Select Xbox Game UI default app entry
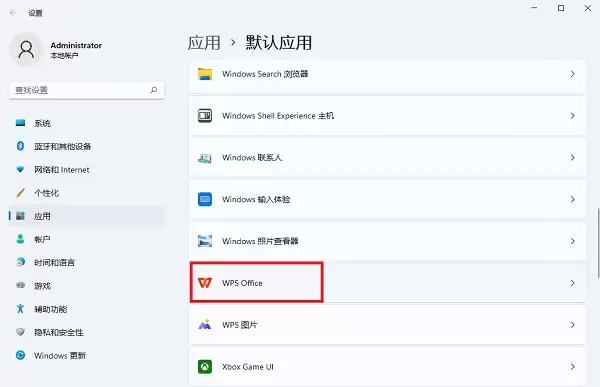600x387 pixels. (387, 367)
